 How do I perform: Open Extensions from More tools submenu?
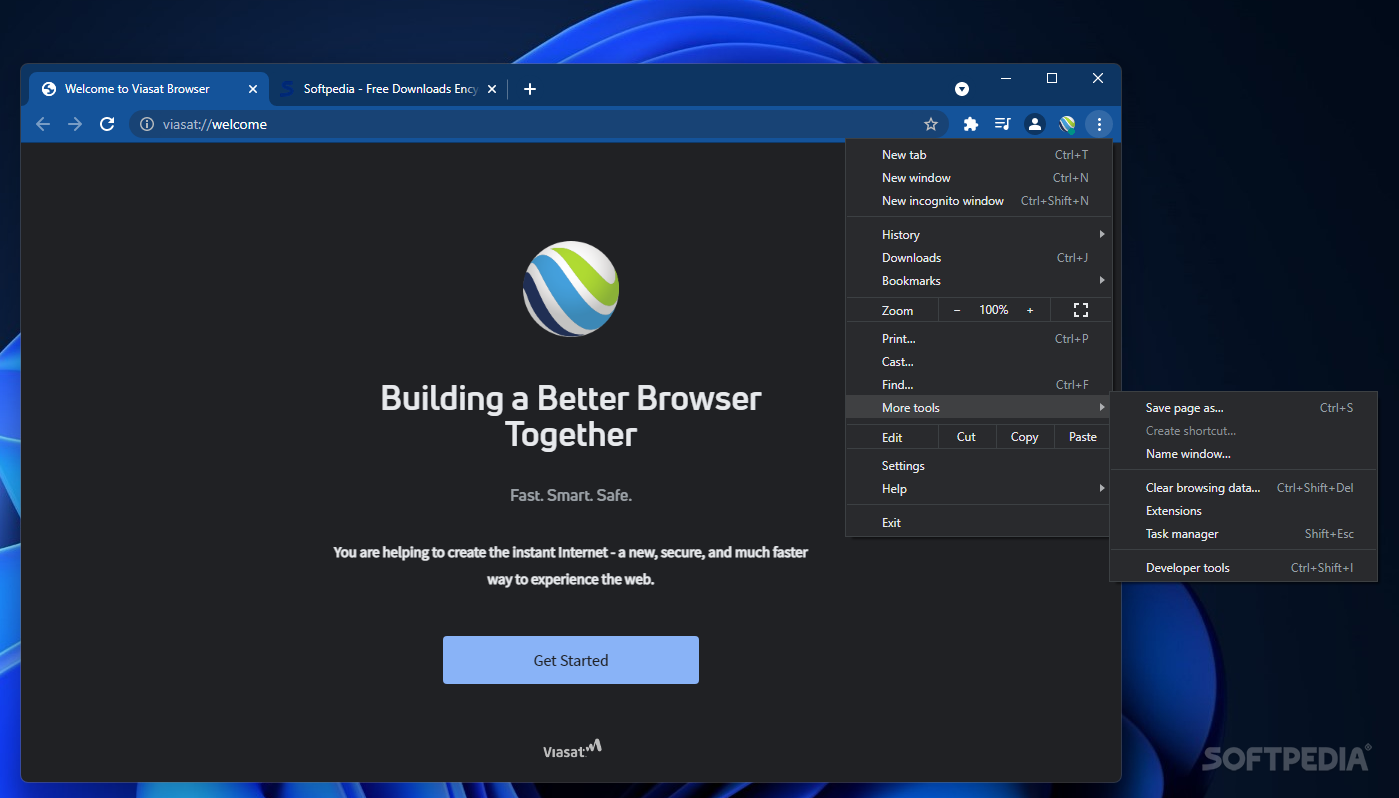[1244, 511]
